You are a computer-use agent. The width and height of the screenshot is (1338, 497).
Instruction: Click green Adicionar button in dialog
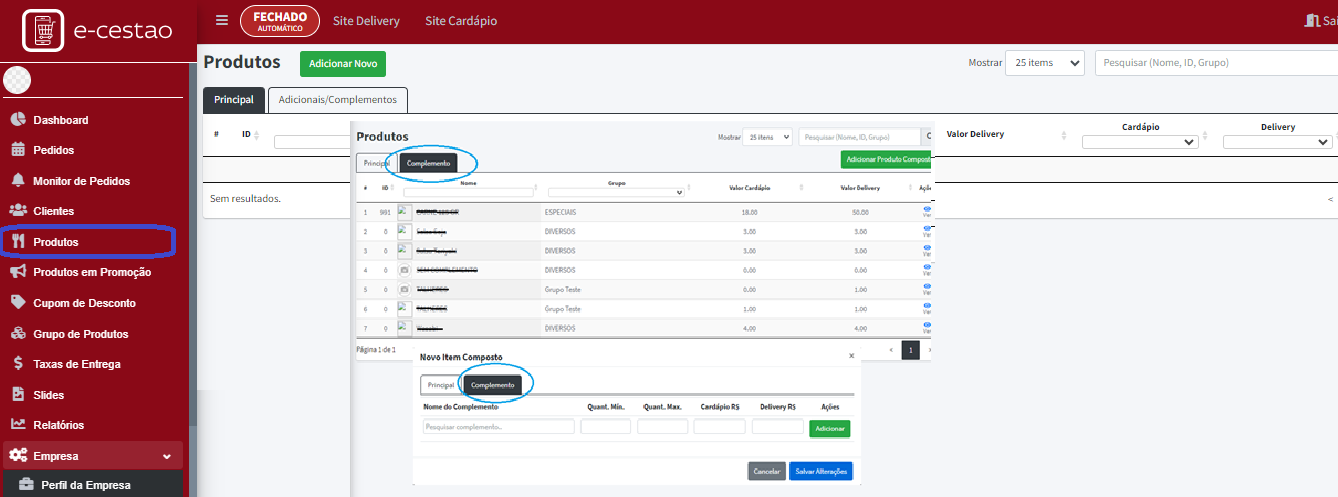point(830,428)
